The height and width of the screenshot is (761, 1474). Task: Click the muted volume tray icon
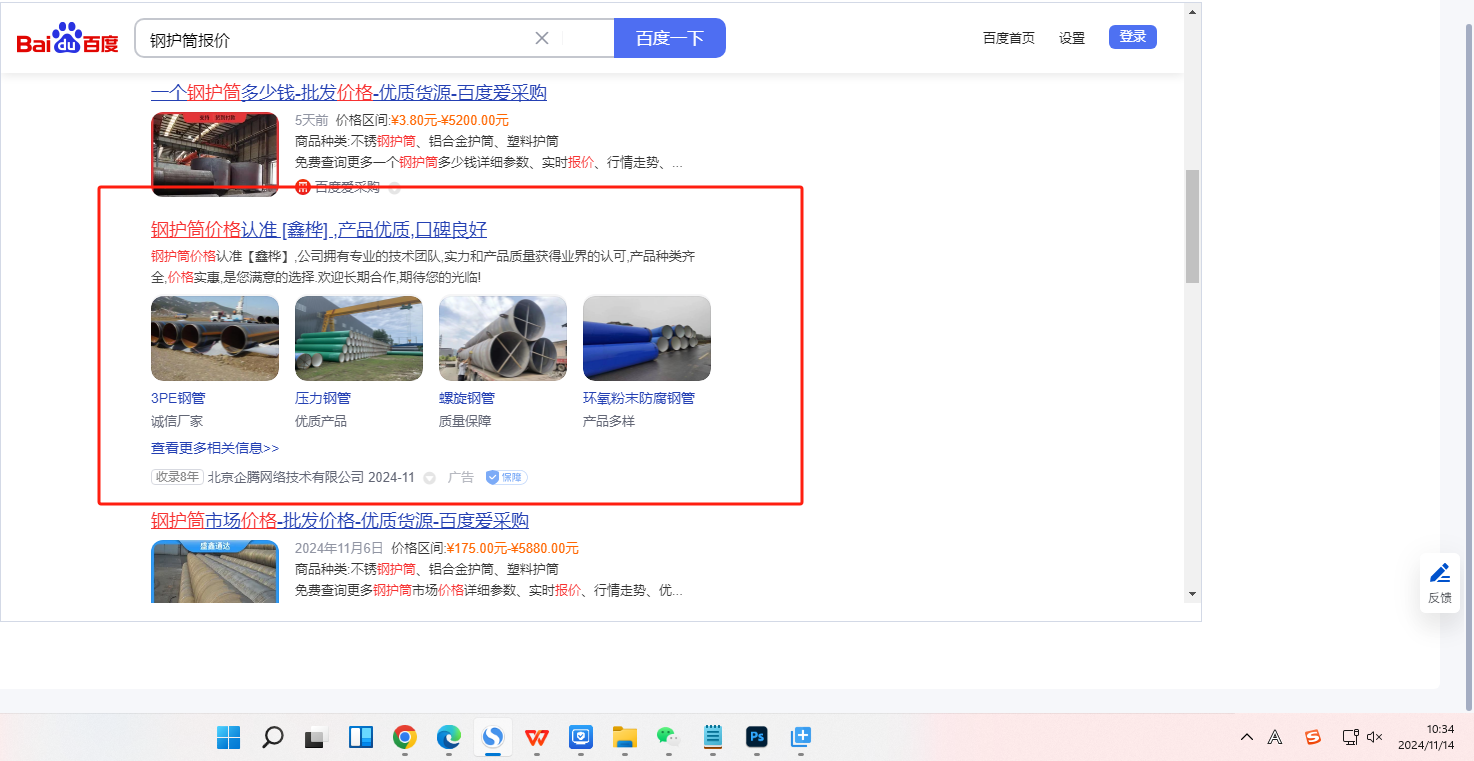(x=1374, y=738)
